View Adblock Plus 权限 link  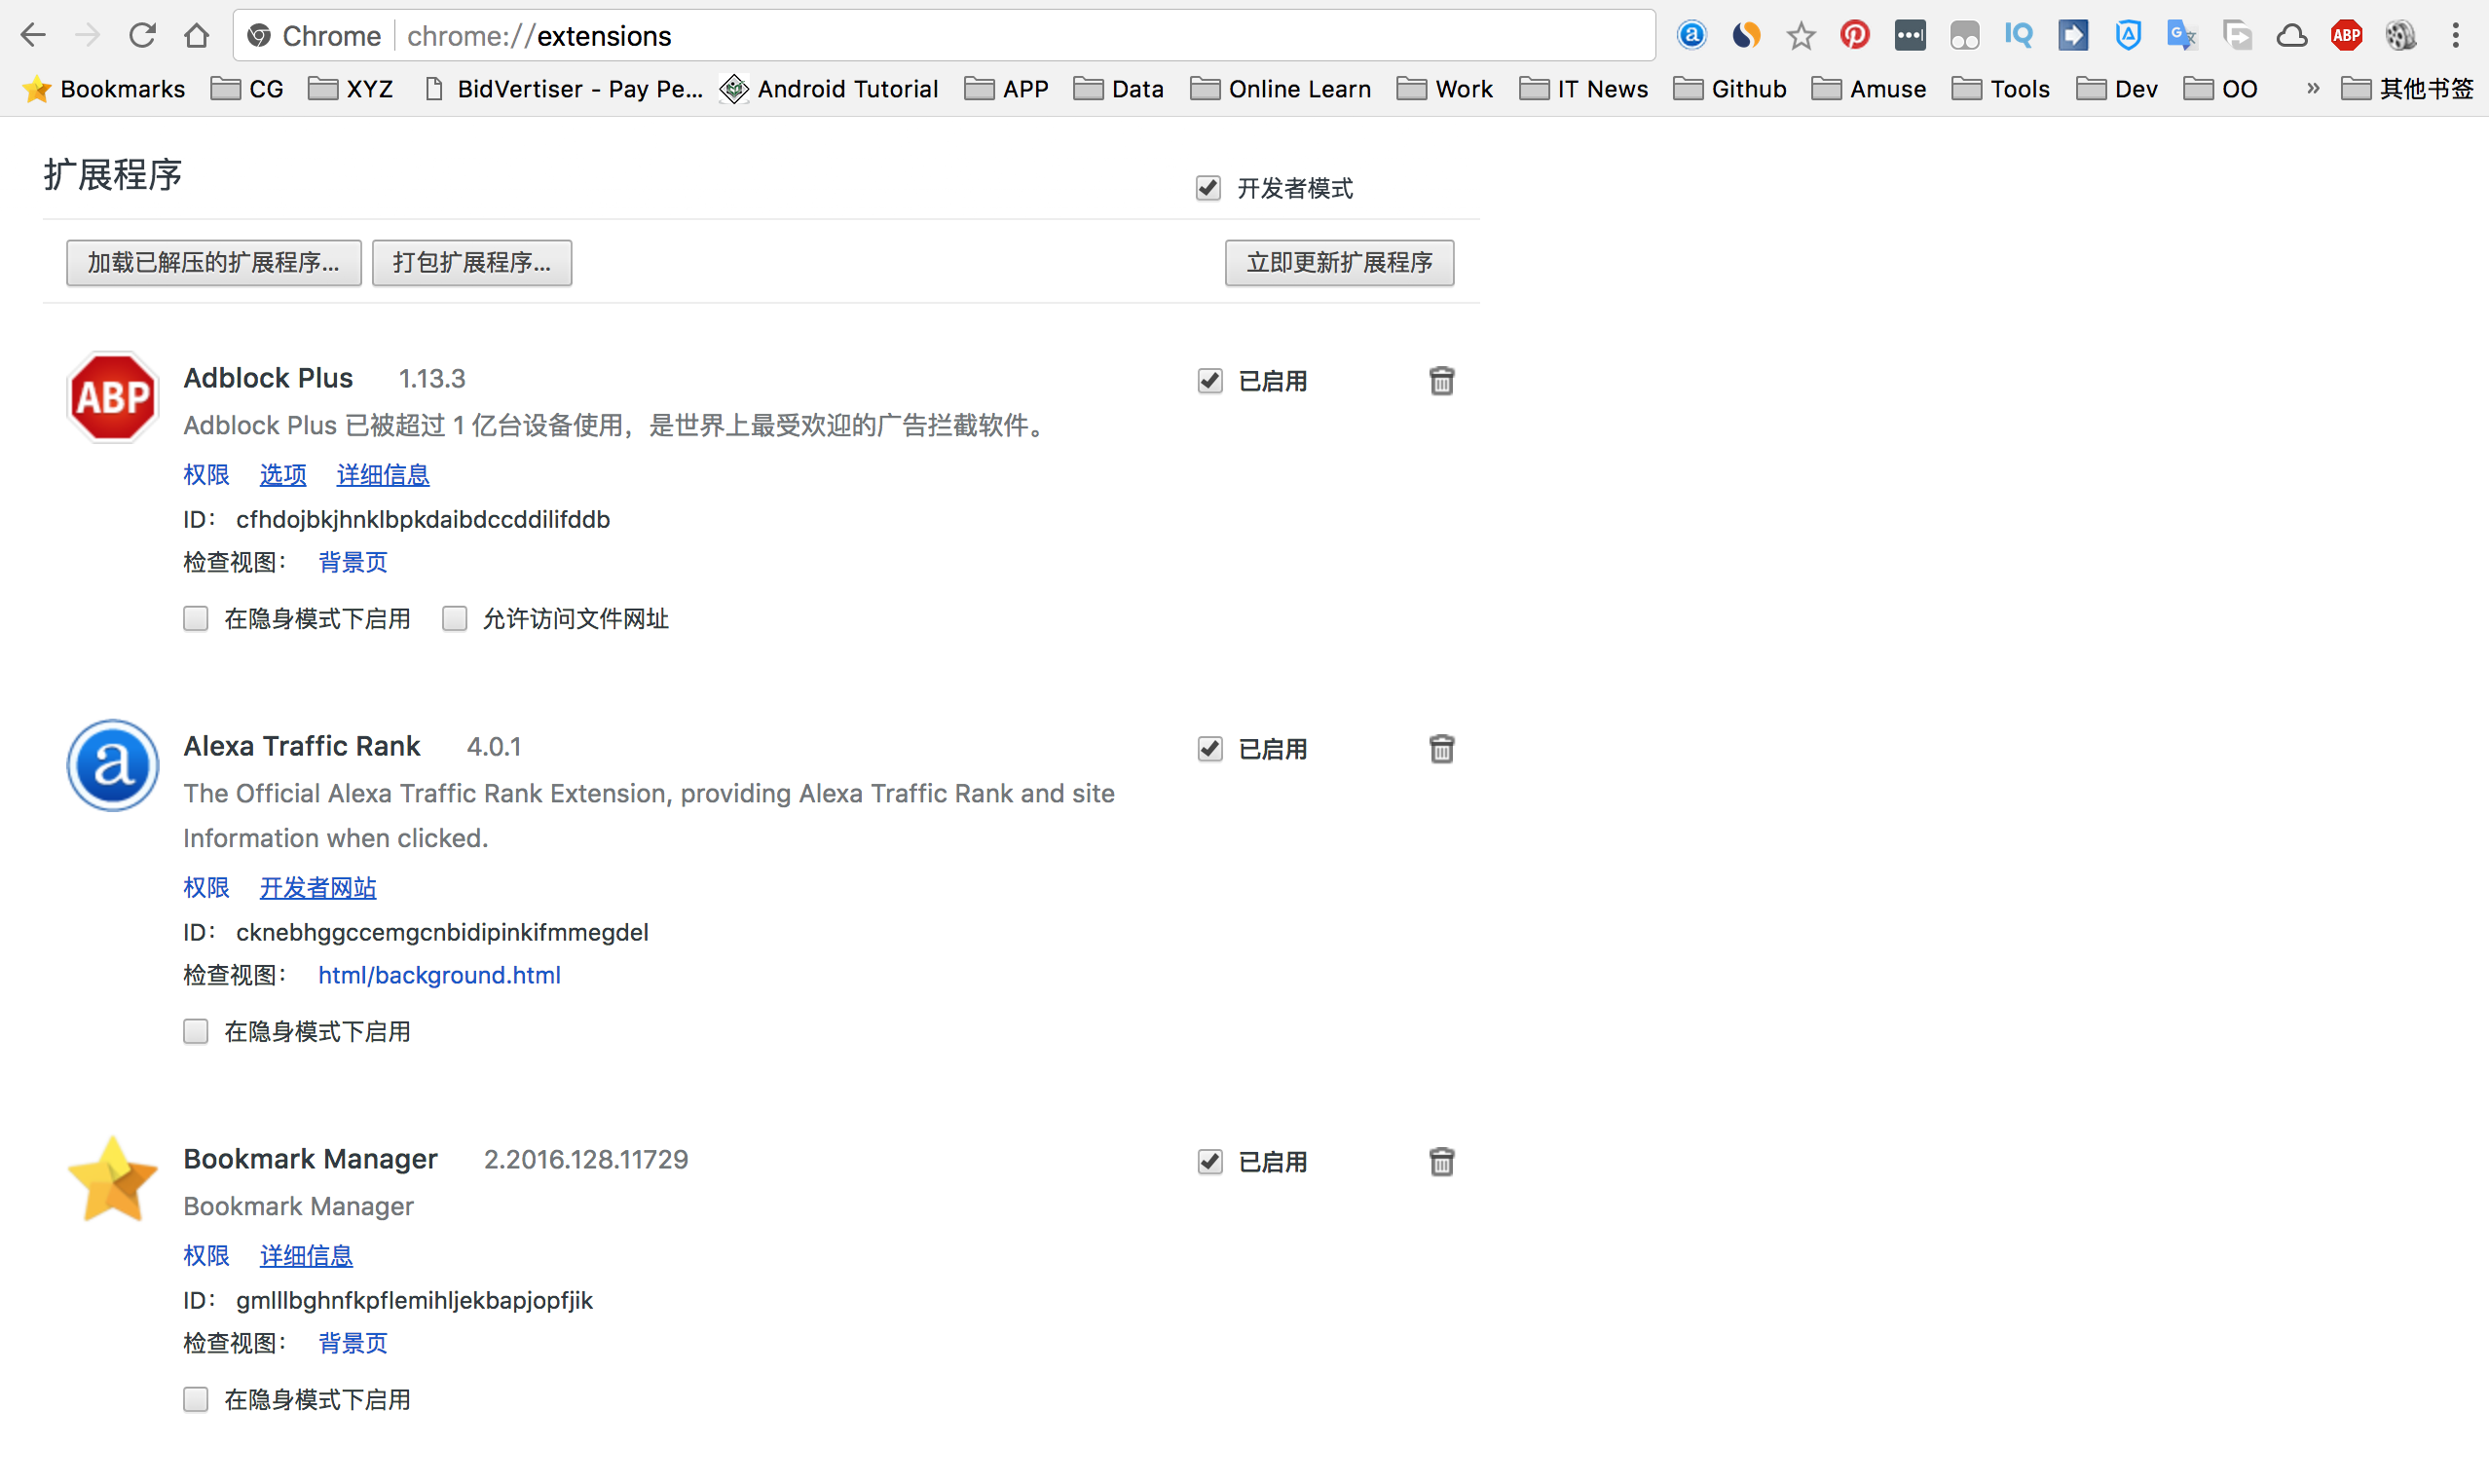(206, 475)
